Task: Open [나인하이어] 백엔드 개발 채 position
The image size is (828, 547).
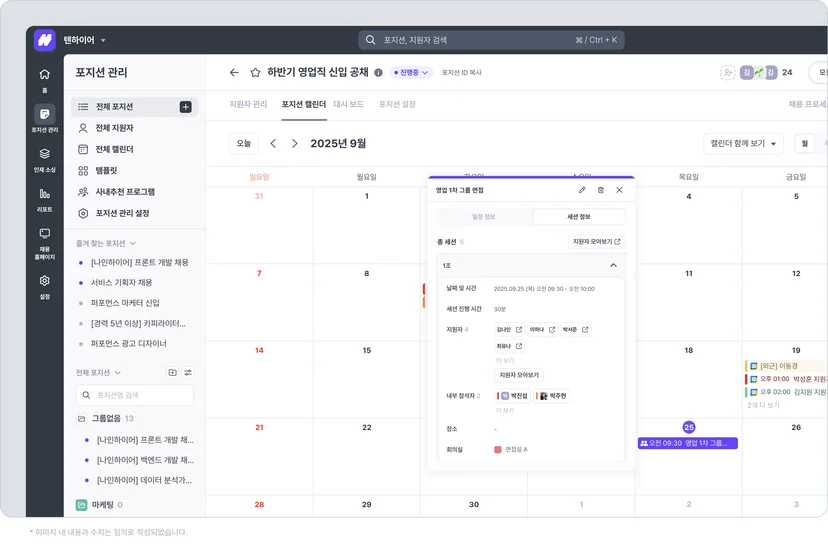Action: pos(145,460)
